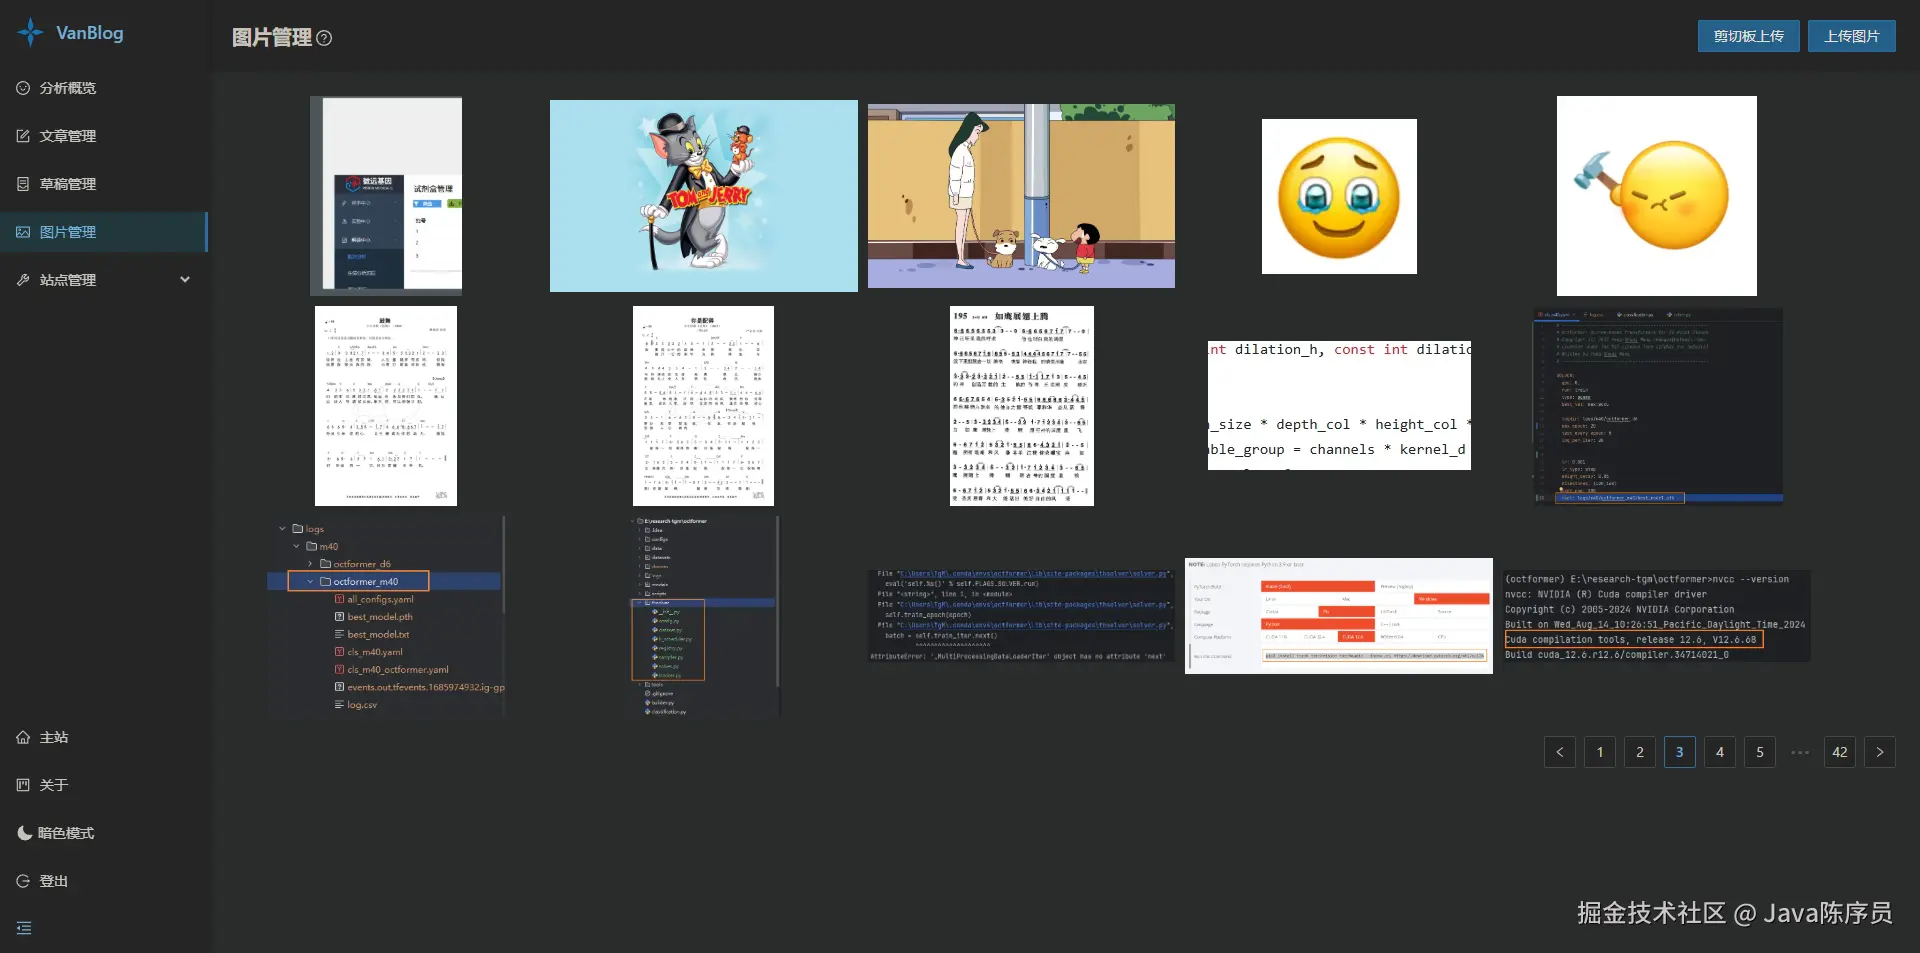Go to page 2
Image resolution: width=1920 pixels, height=953 pixels.
[1640, 752]
